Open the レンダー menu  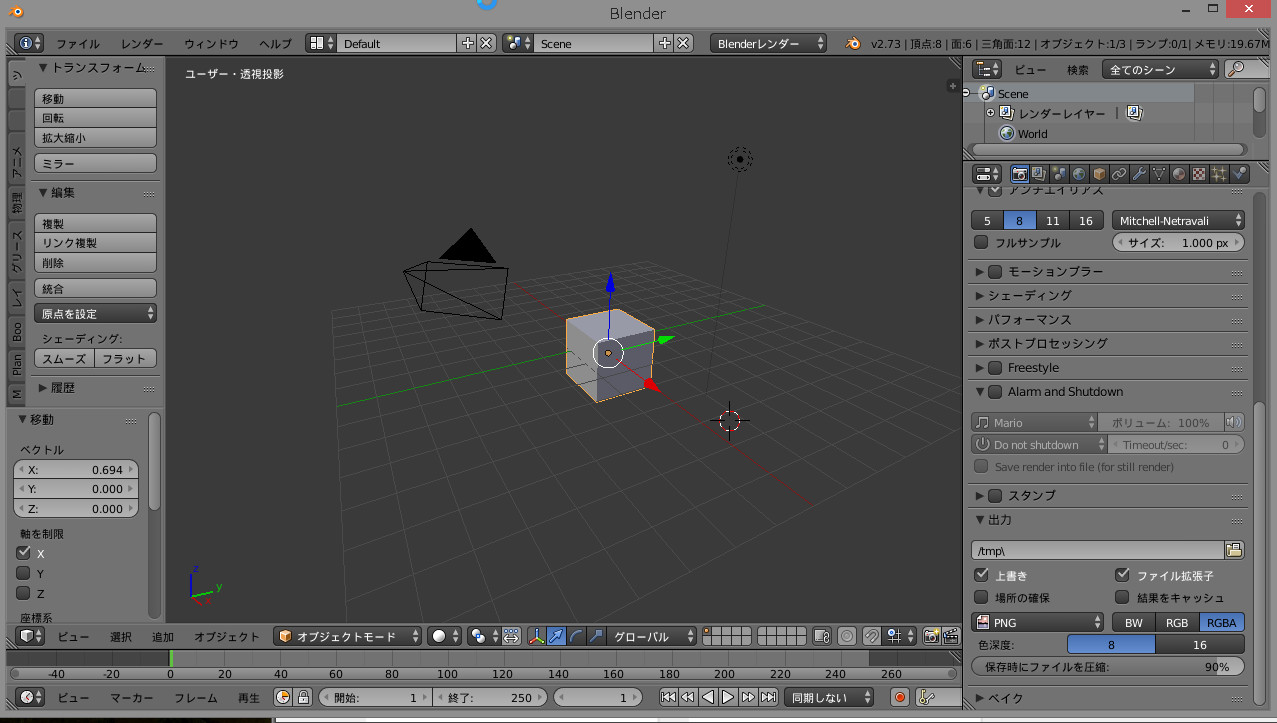coord(142,44)
